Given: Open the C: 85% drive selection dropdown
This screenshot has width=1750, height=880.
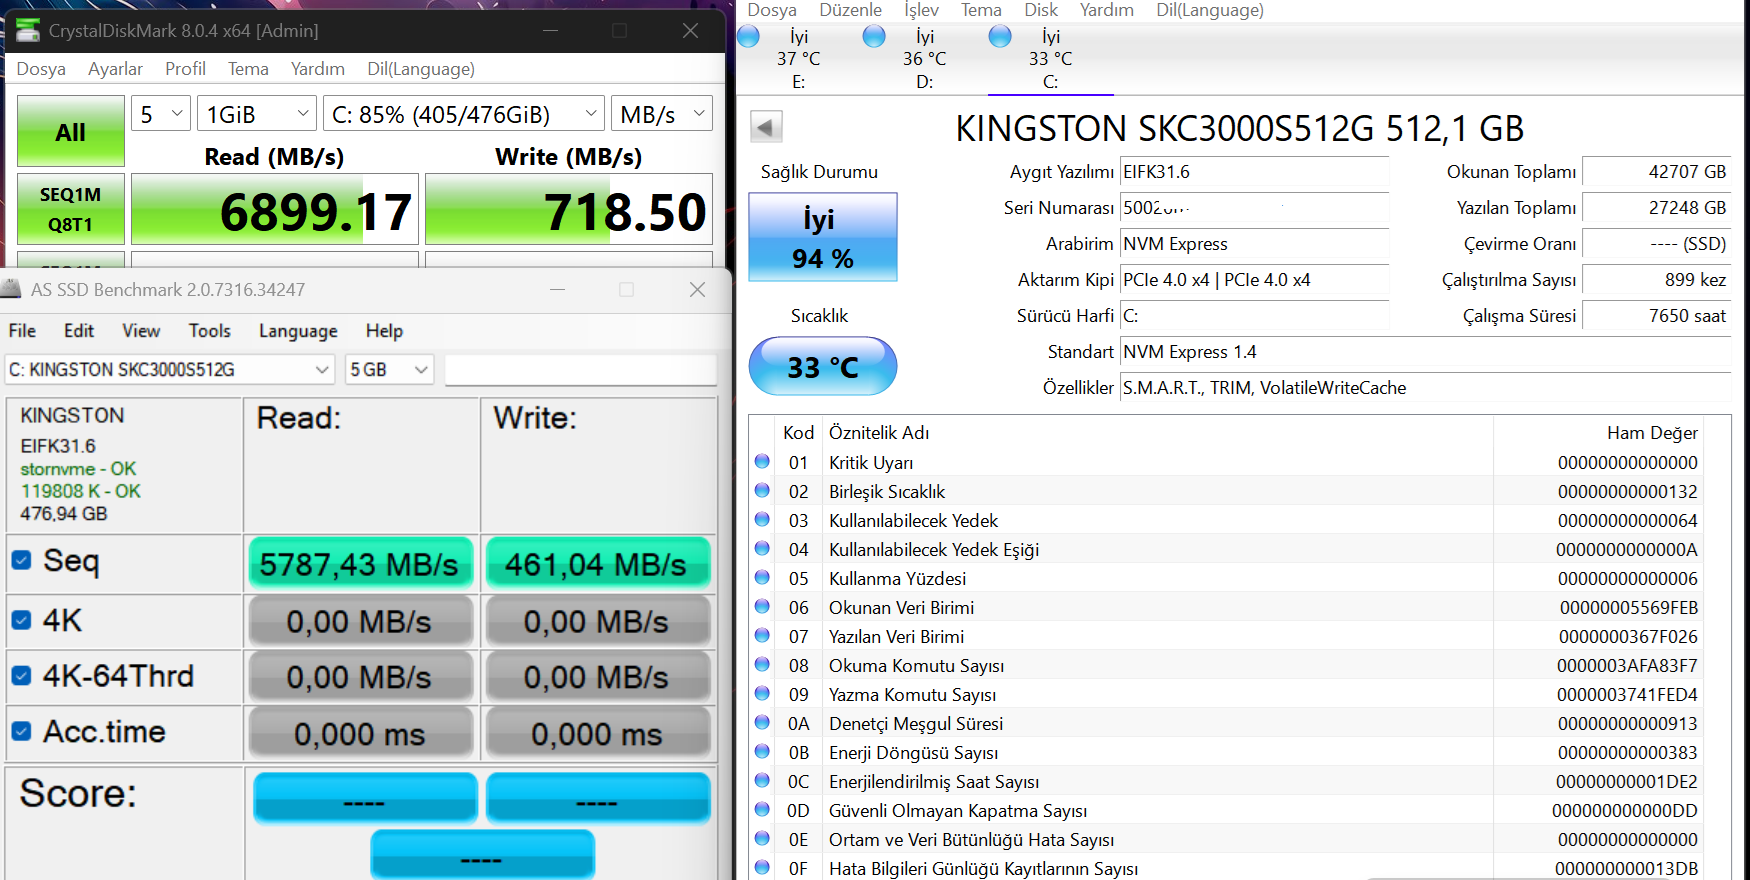Looking at the screenshot, I should coord(464,114).
